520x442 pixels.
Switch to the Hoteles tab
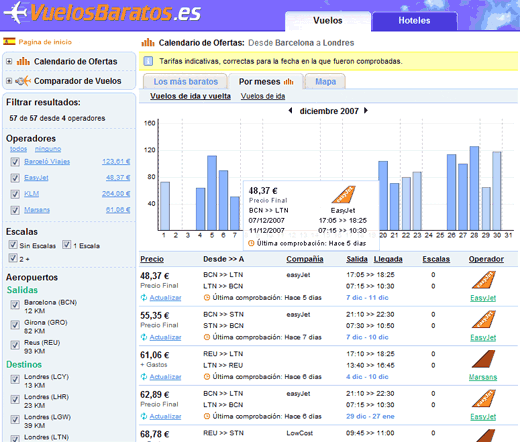(414, 21)
